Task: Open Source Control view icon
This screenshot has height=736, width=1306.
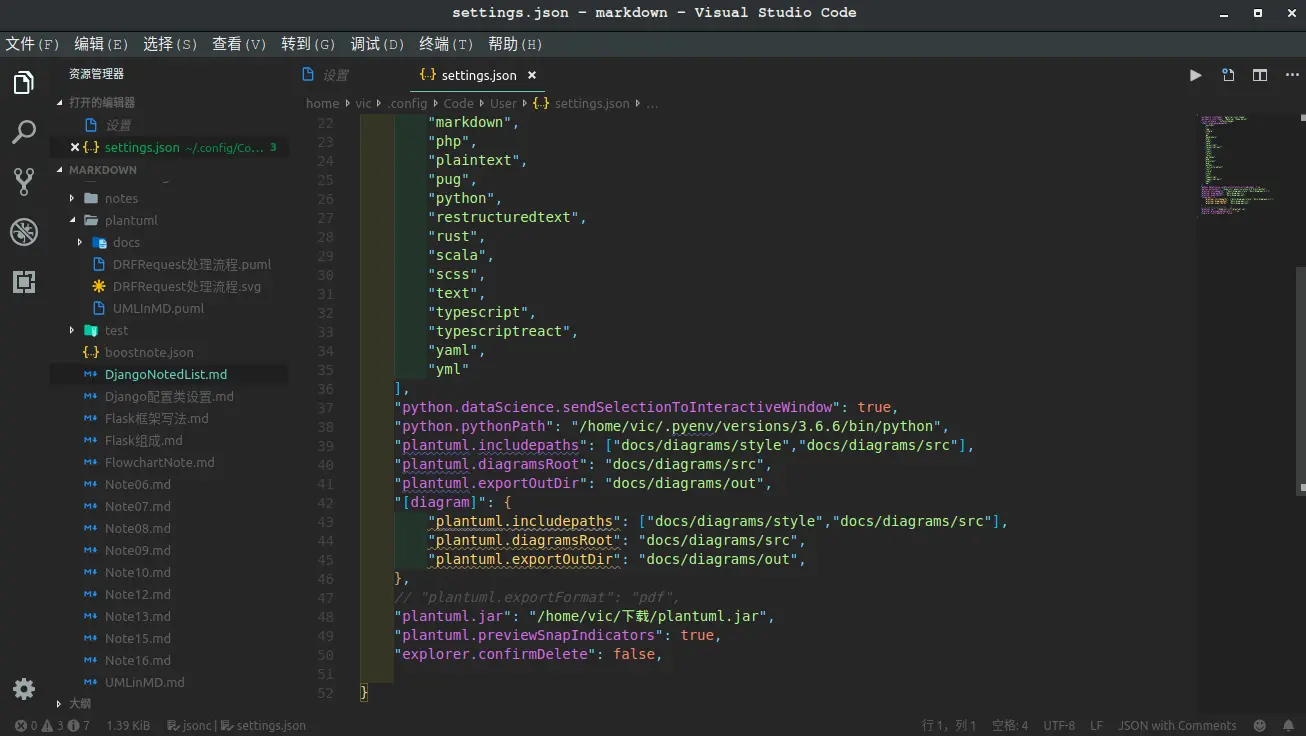Action: (24, 181)
